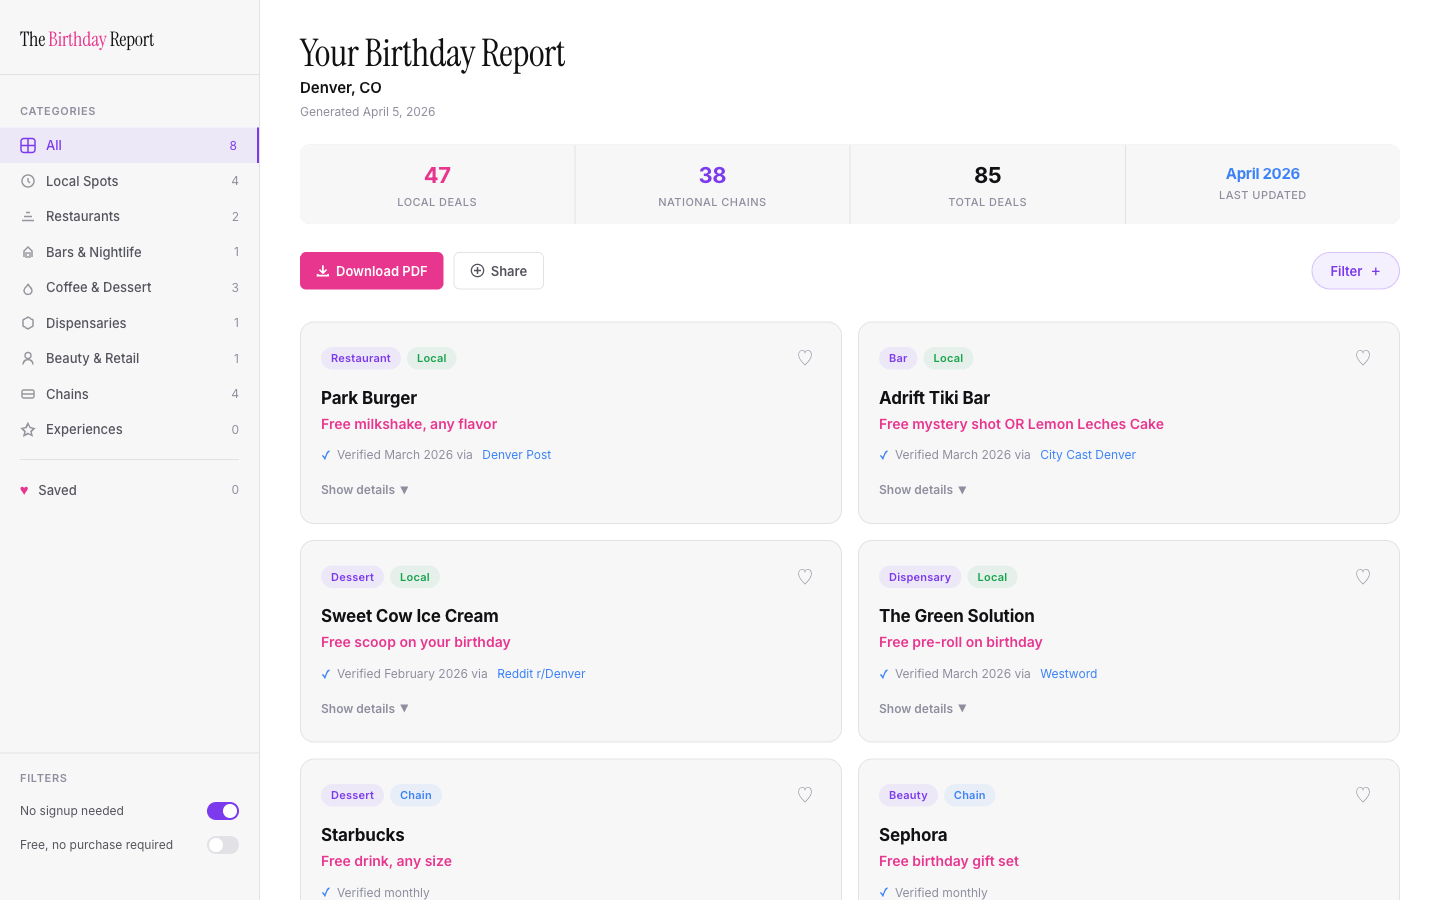Save The Green Solution deal heart
Viewport: 1440px width, 900px height.
[1363, 577]
